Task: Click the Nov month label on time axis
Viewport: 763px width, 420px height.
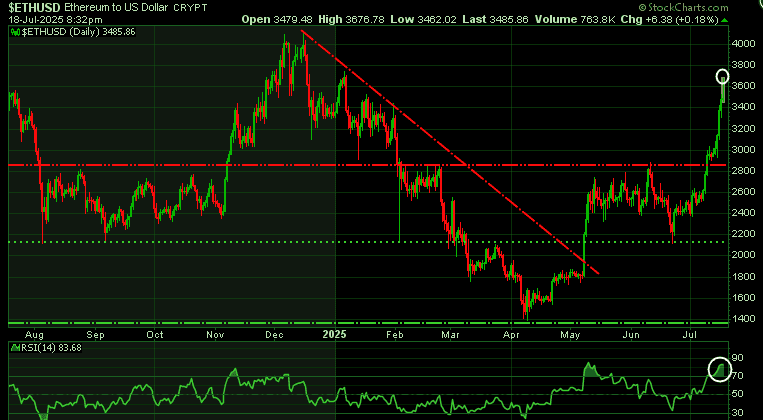Action: click(215, 335)
